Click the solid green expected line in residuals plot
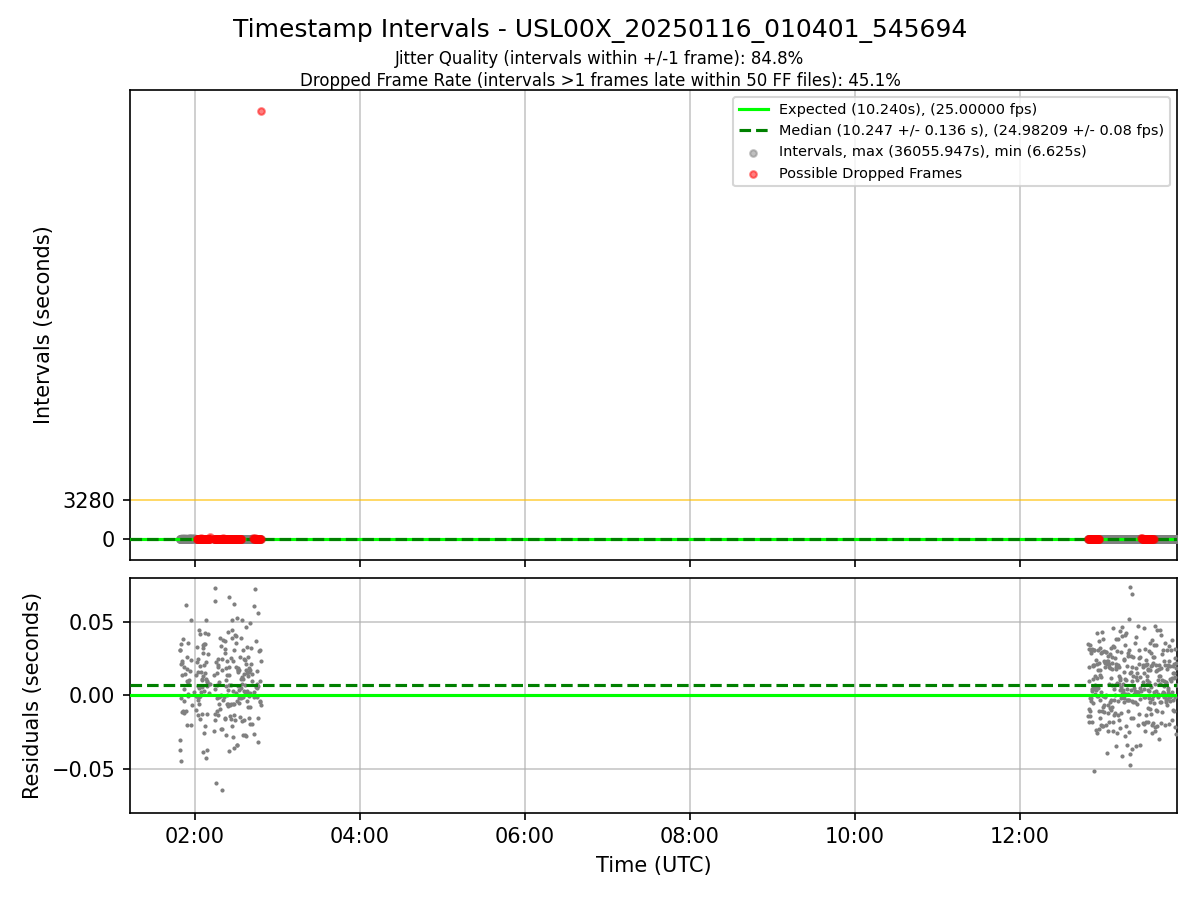This screenshot has height=900, width=1200. [x=653, y=695]
